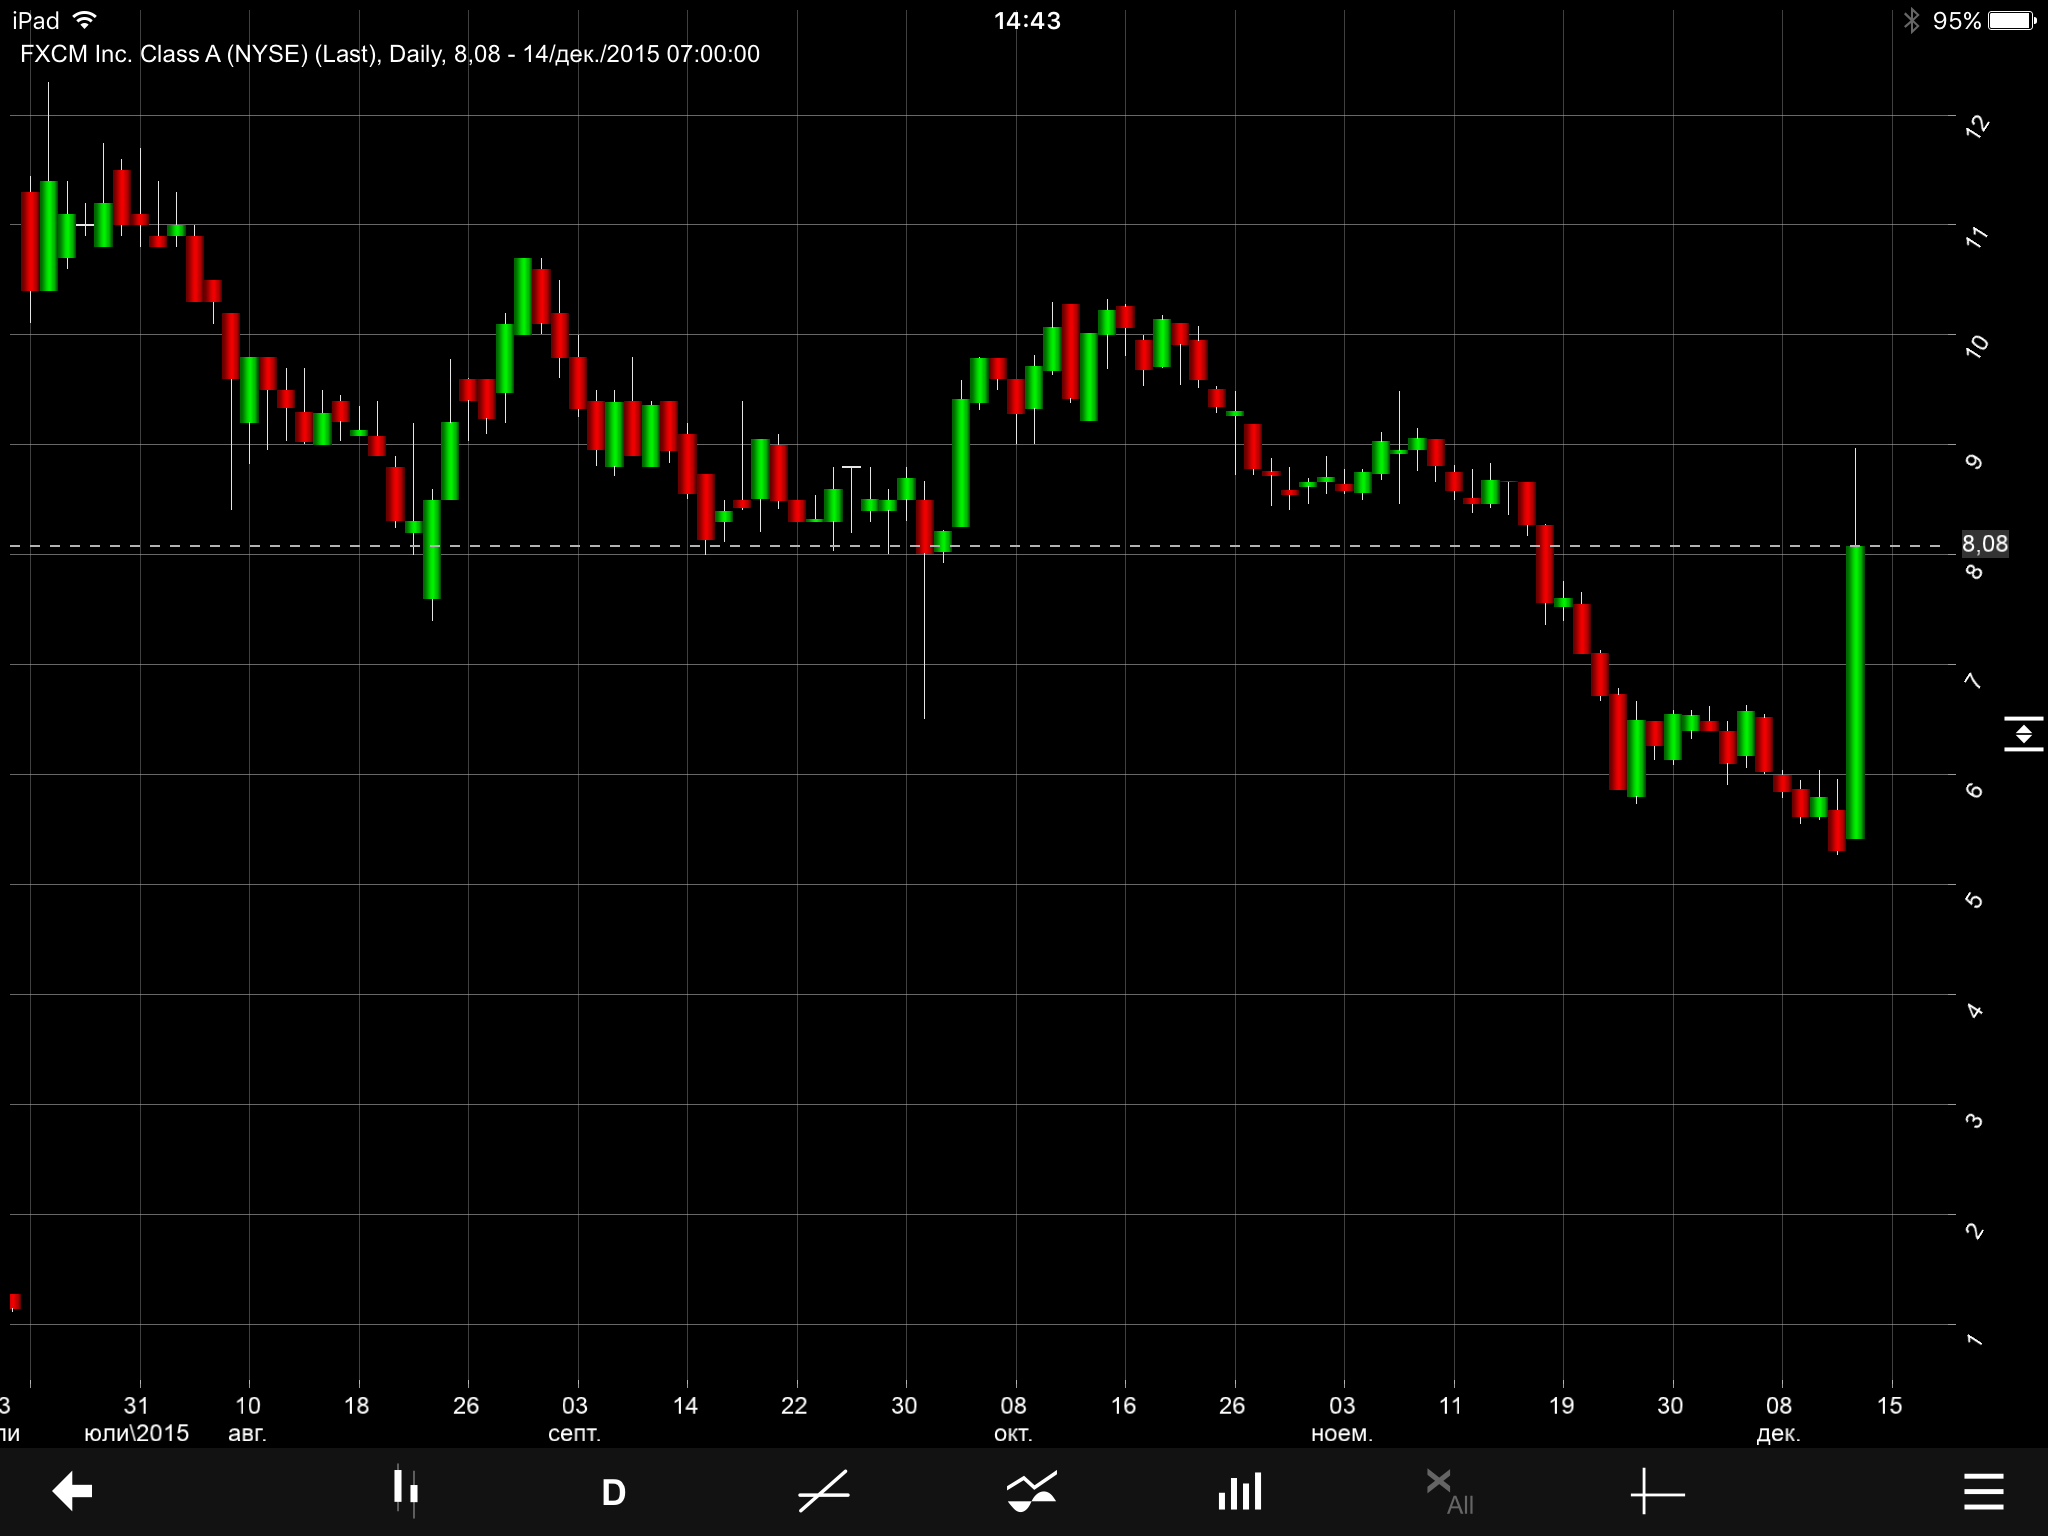Toggle the volume bars icon
The image size is (2048, 1536).
click(1240, 1492)
